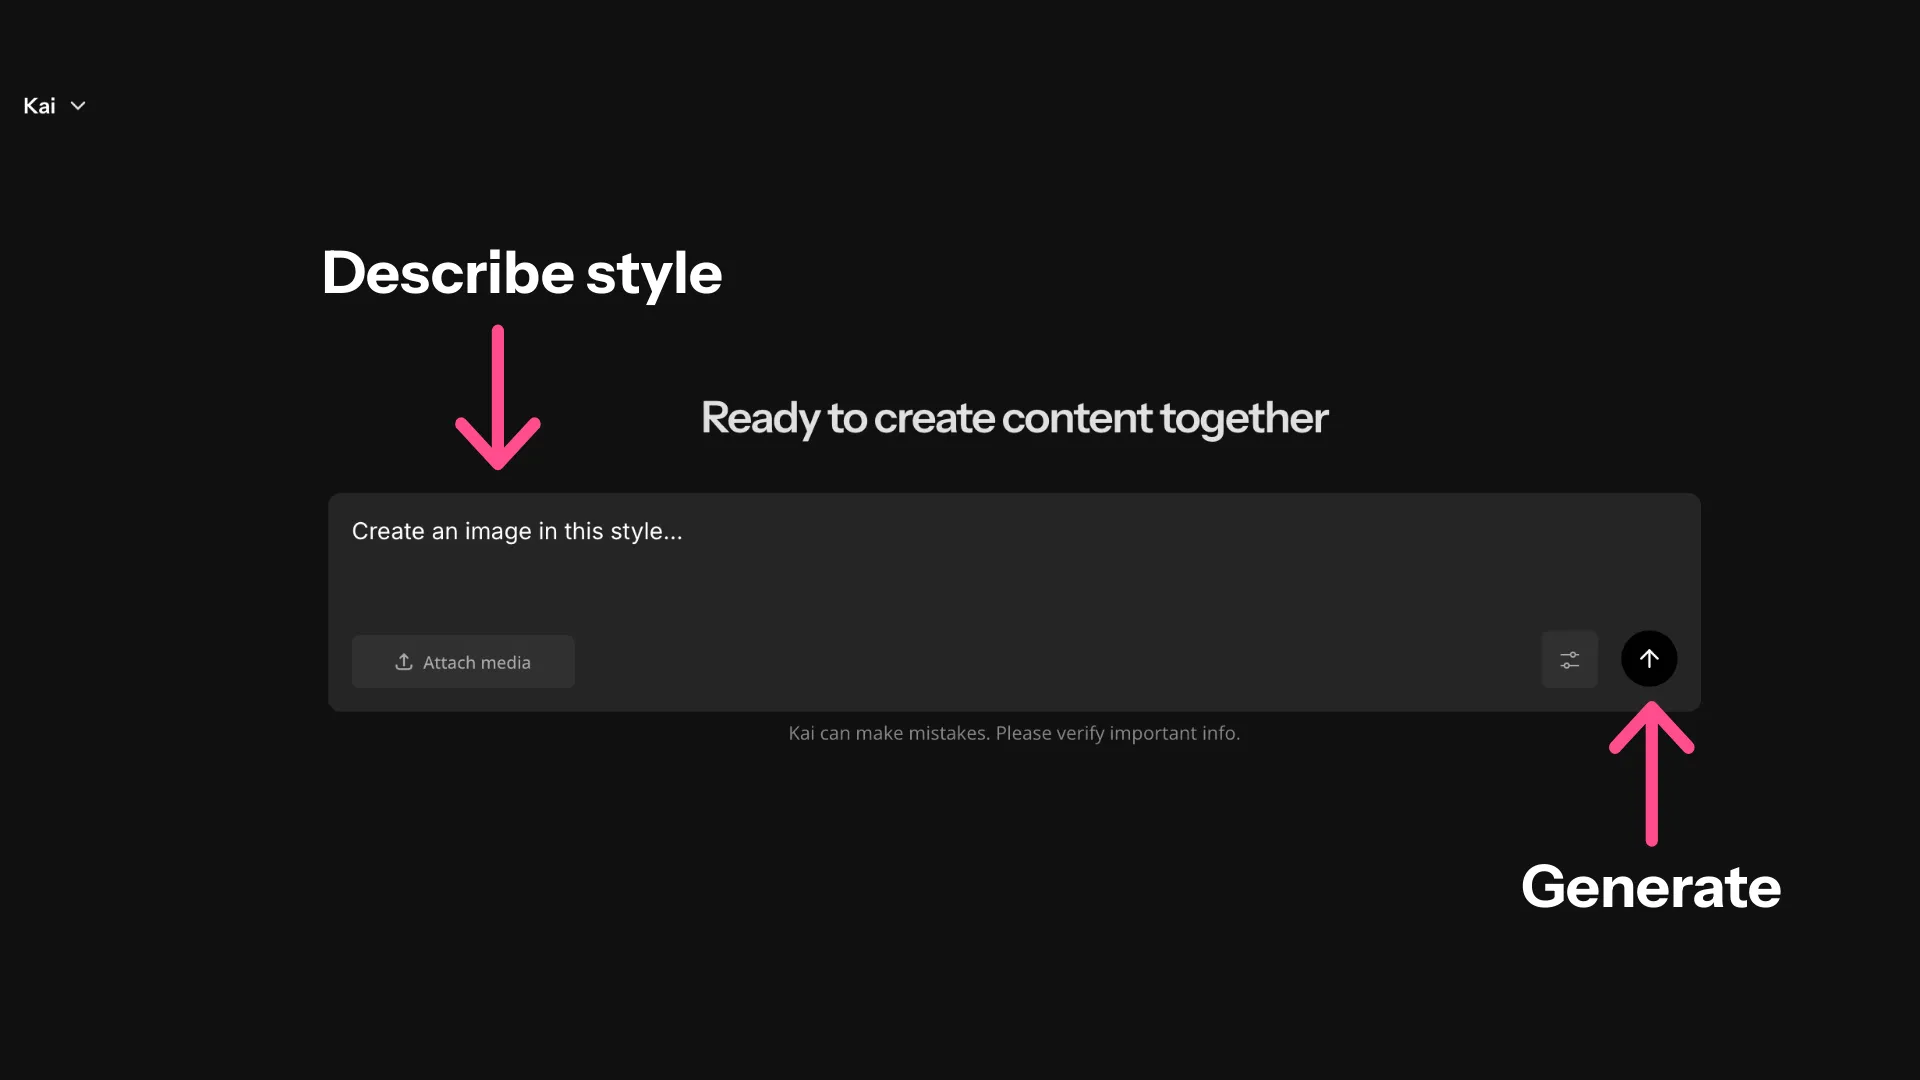Viewport: 1920px width, 1080px height.
Task: Click the word 'together' in the heading
Action: pos(1243,418)
